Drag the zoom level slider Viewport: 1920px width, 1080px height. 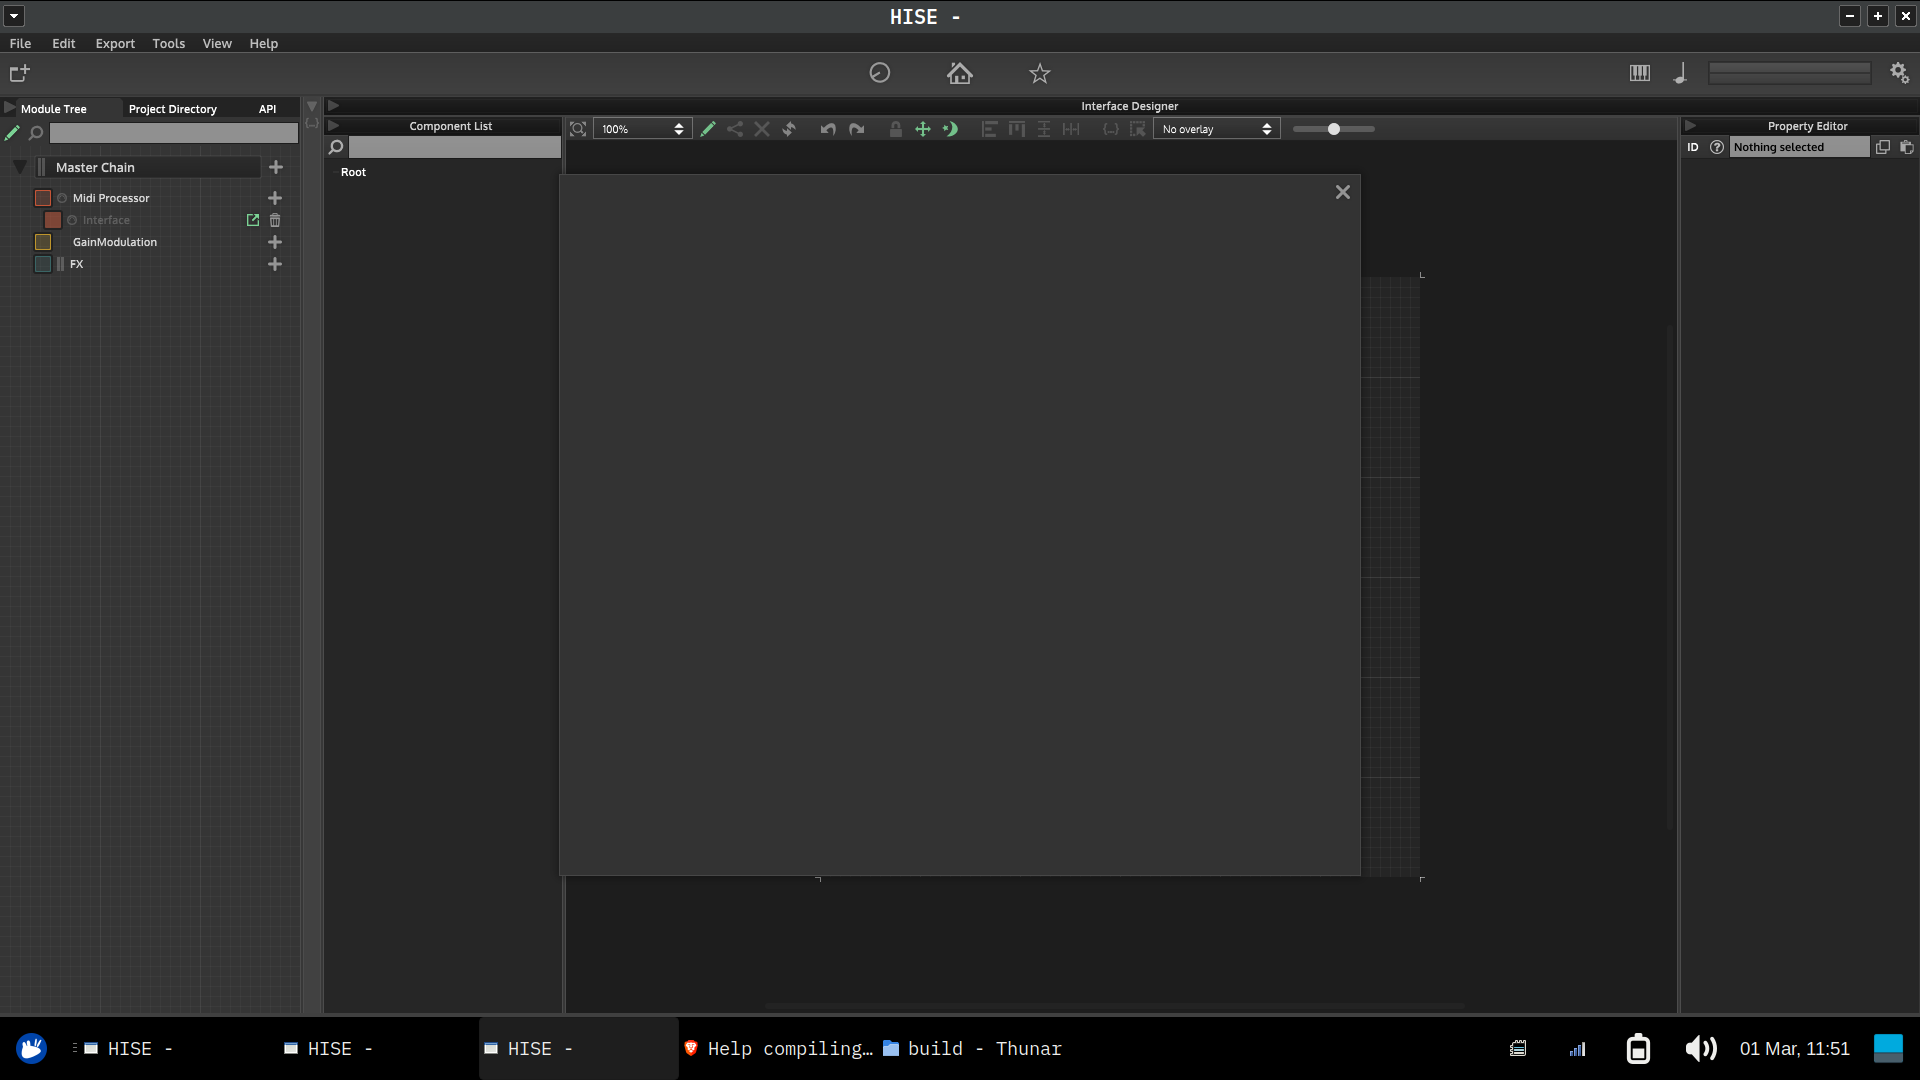tap(1333, 129)
